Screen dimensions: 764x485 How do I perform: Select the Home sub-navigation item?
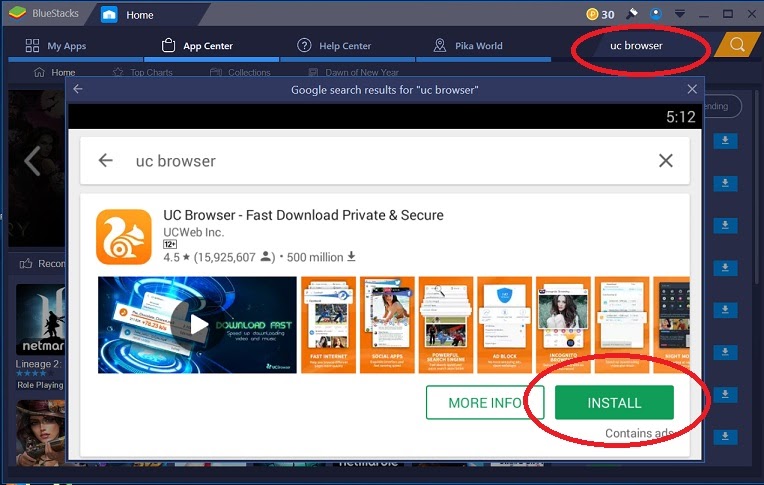point(54,72)
